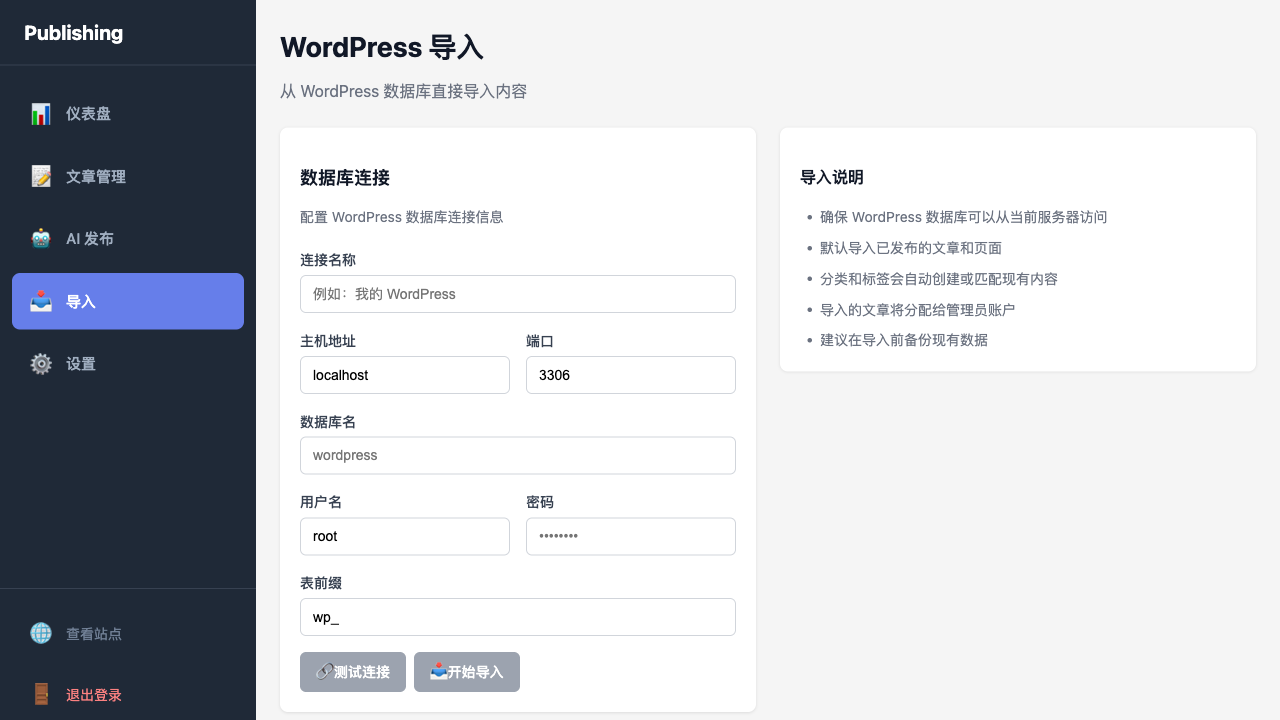Screen dimensions: 1280x720
Task: Click the dashboard chart icon
Action: (41, 114)
